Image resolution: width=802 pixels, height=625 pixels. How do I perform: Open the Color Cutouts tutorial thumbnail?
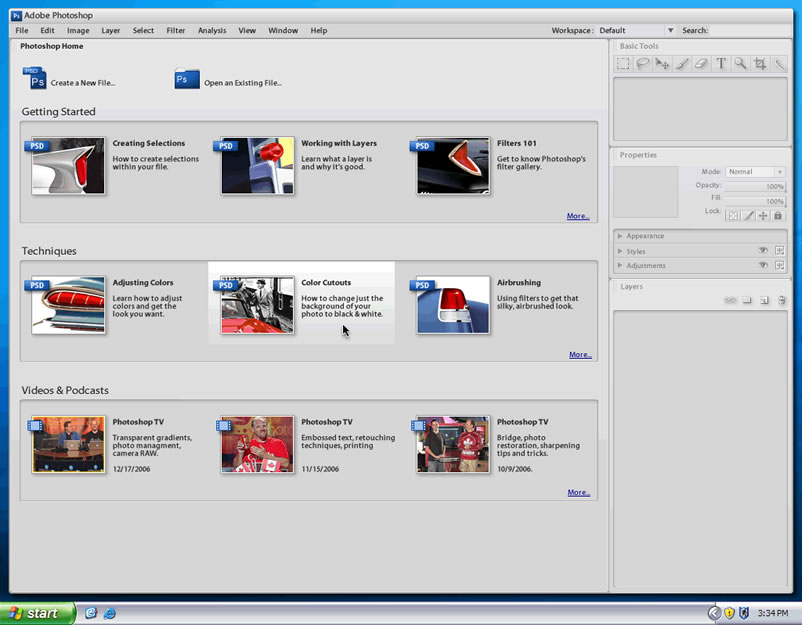[257, 305]
